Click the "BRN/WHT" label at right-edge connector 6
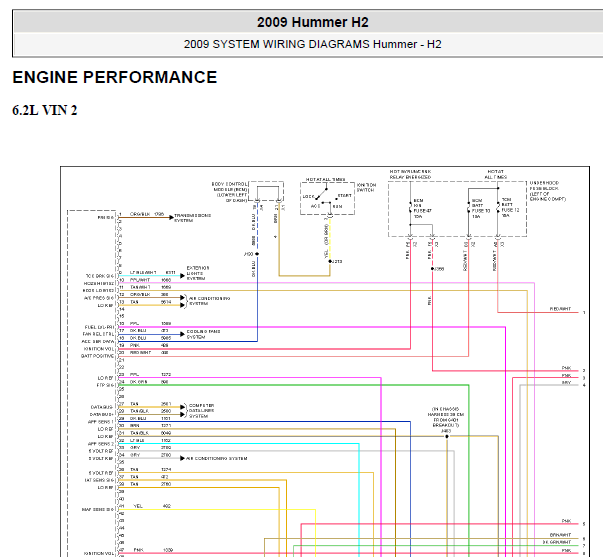Viewport: 603px width, 557px height. click(x=560, y=535)
